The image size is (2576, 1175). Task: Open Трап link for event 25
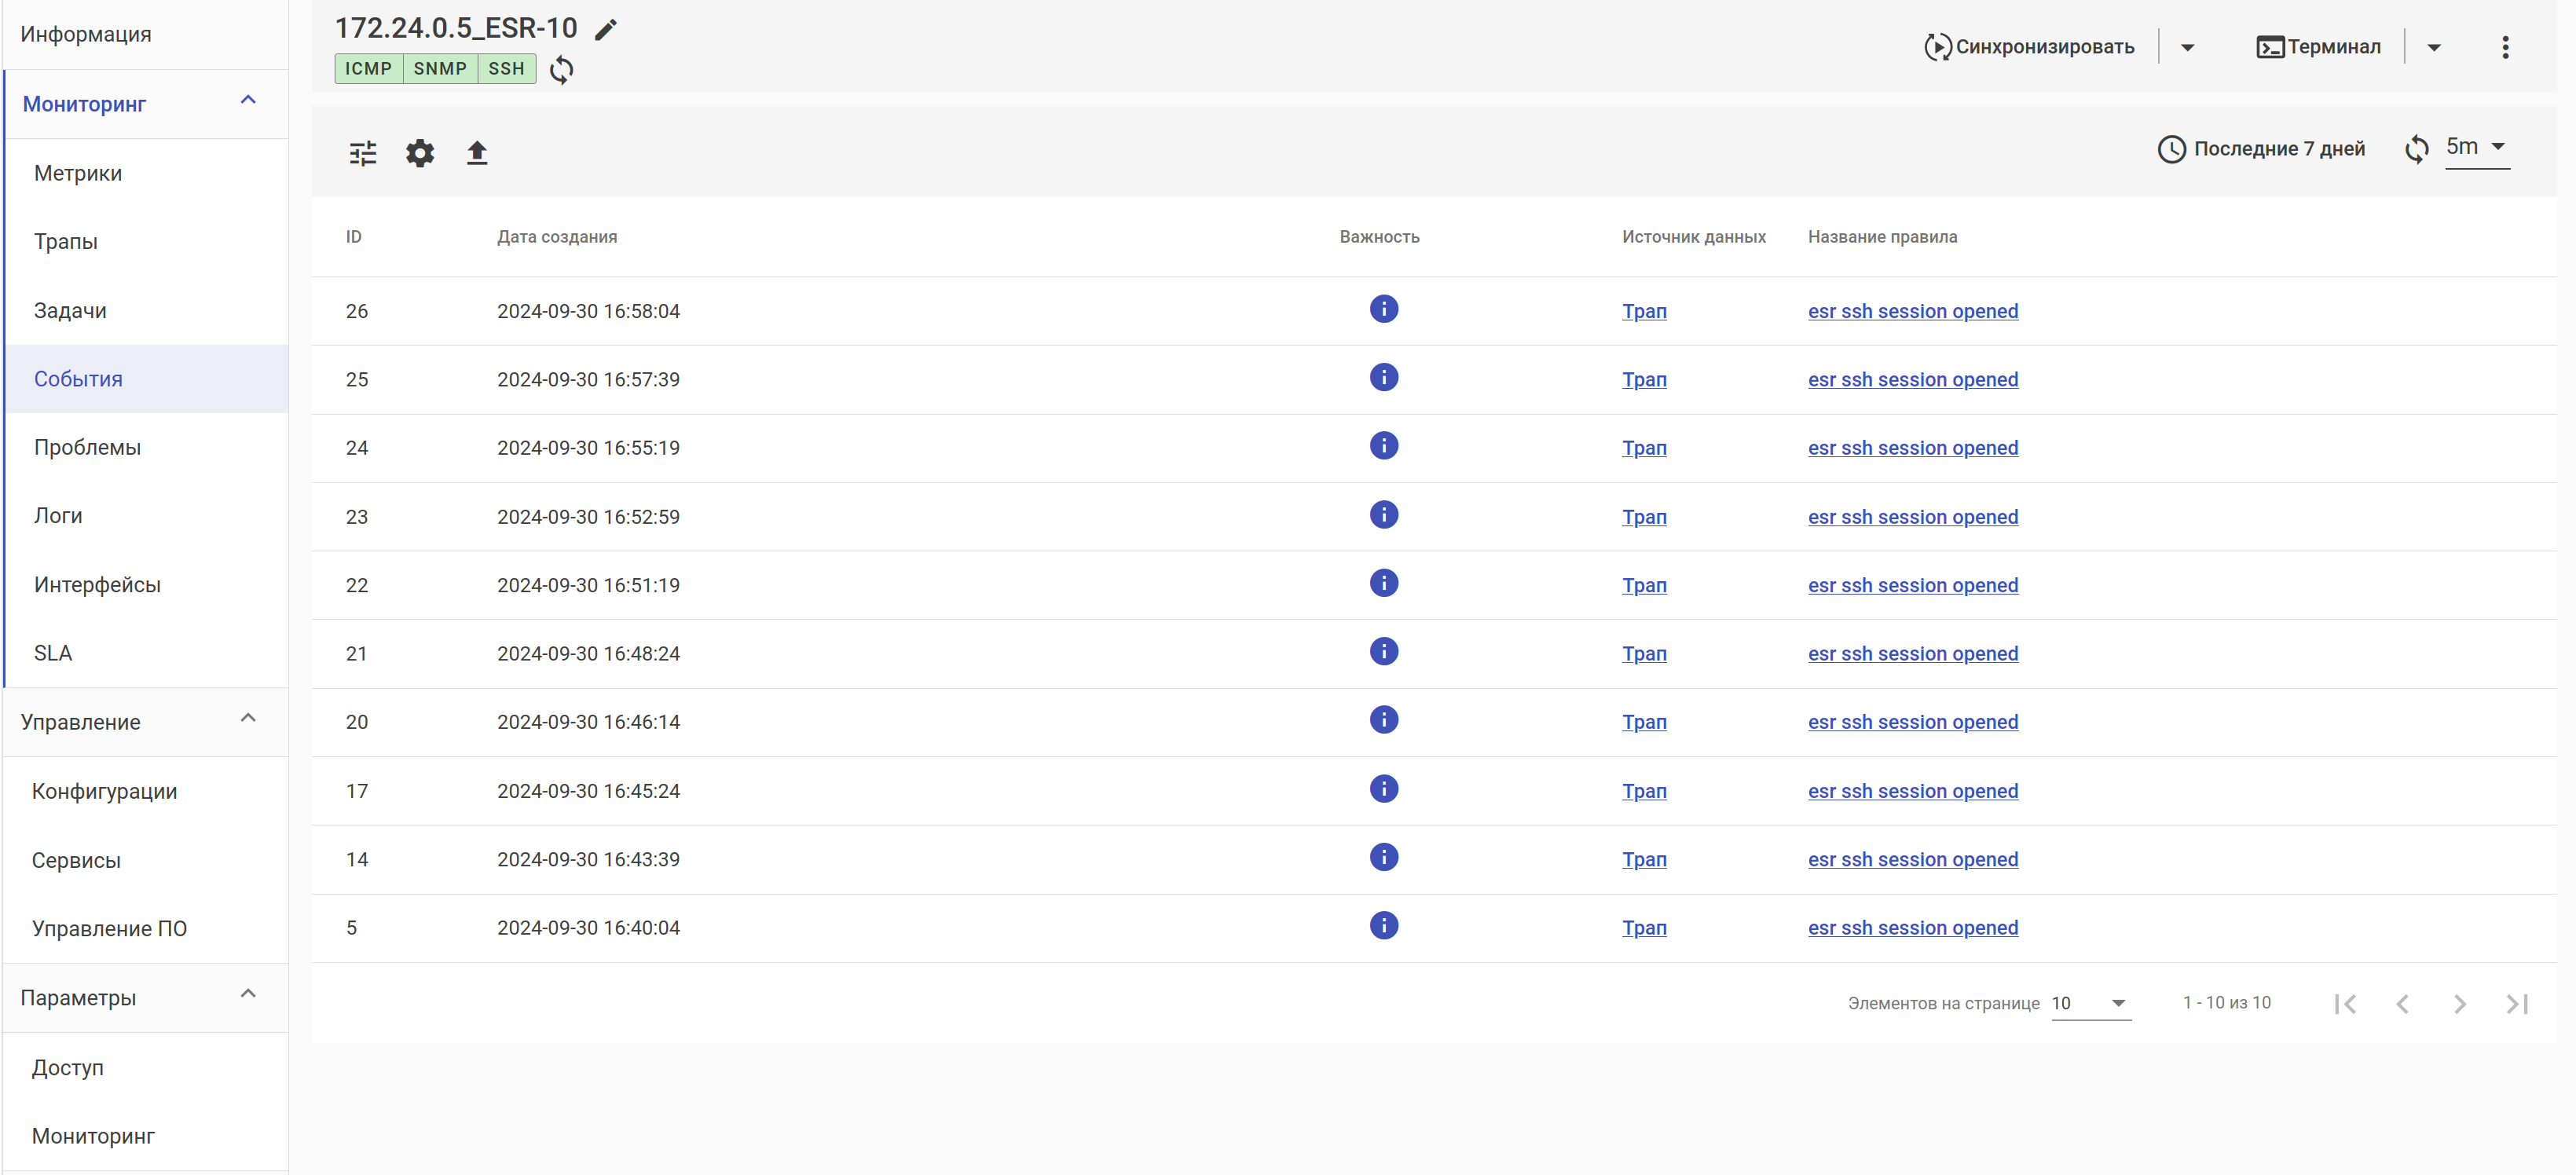click(1643, 380)
